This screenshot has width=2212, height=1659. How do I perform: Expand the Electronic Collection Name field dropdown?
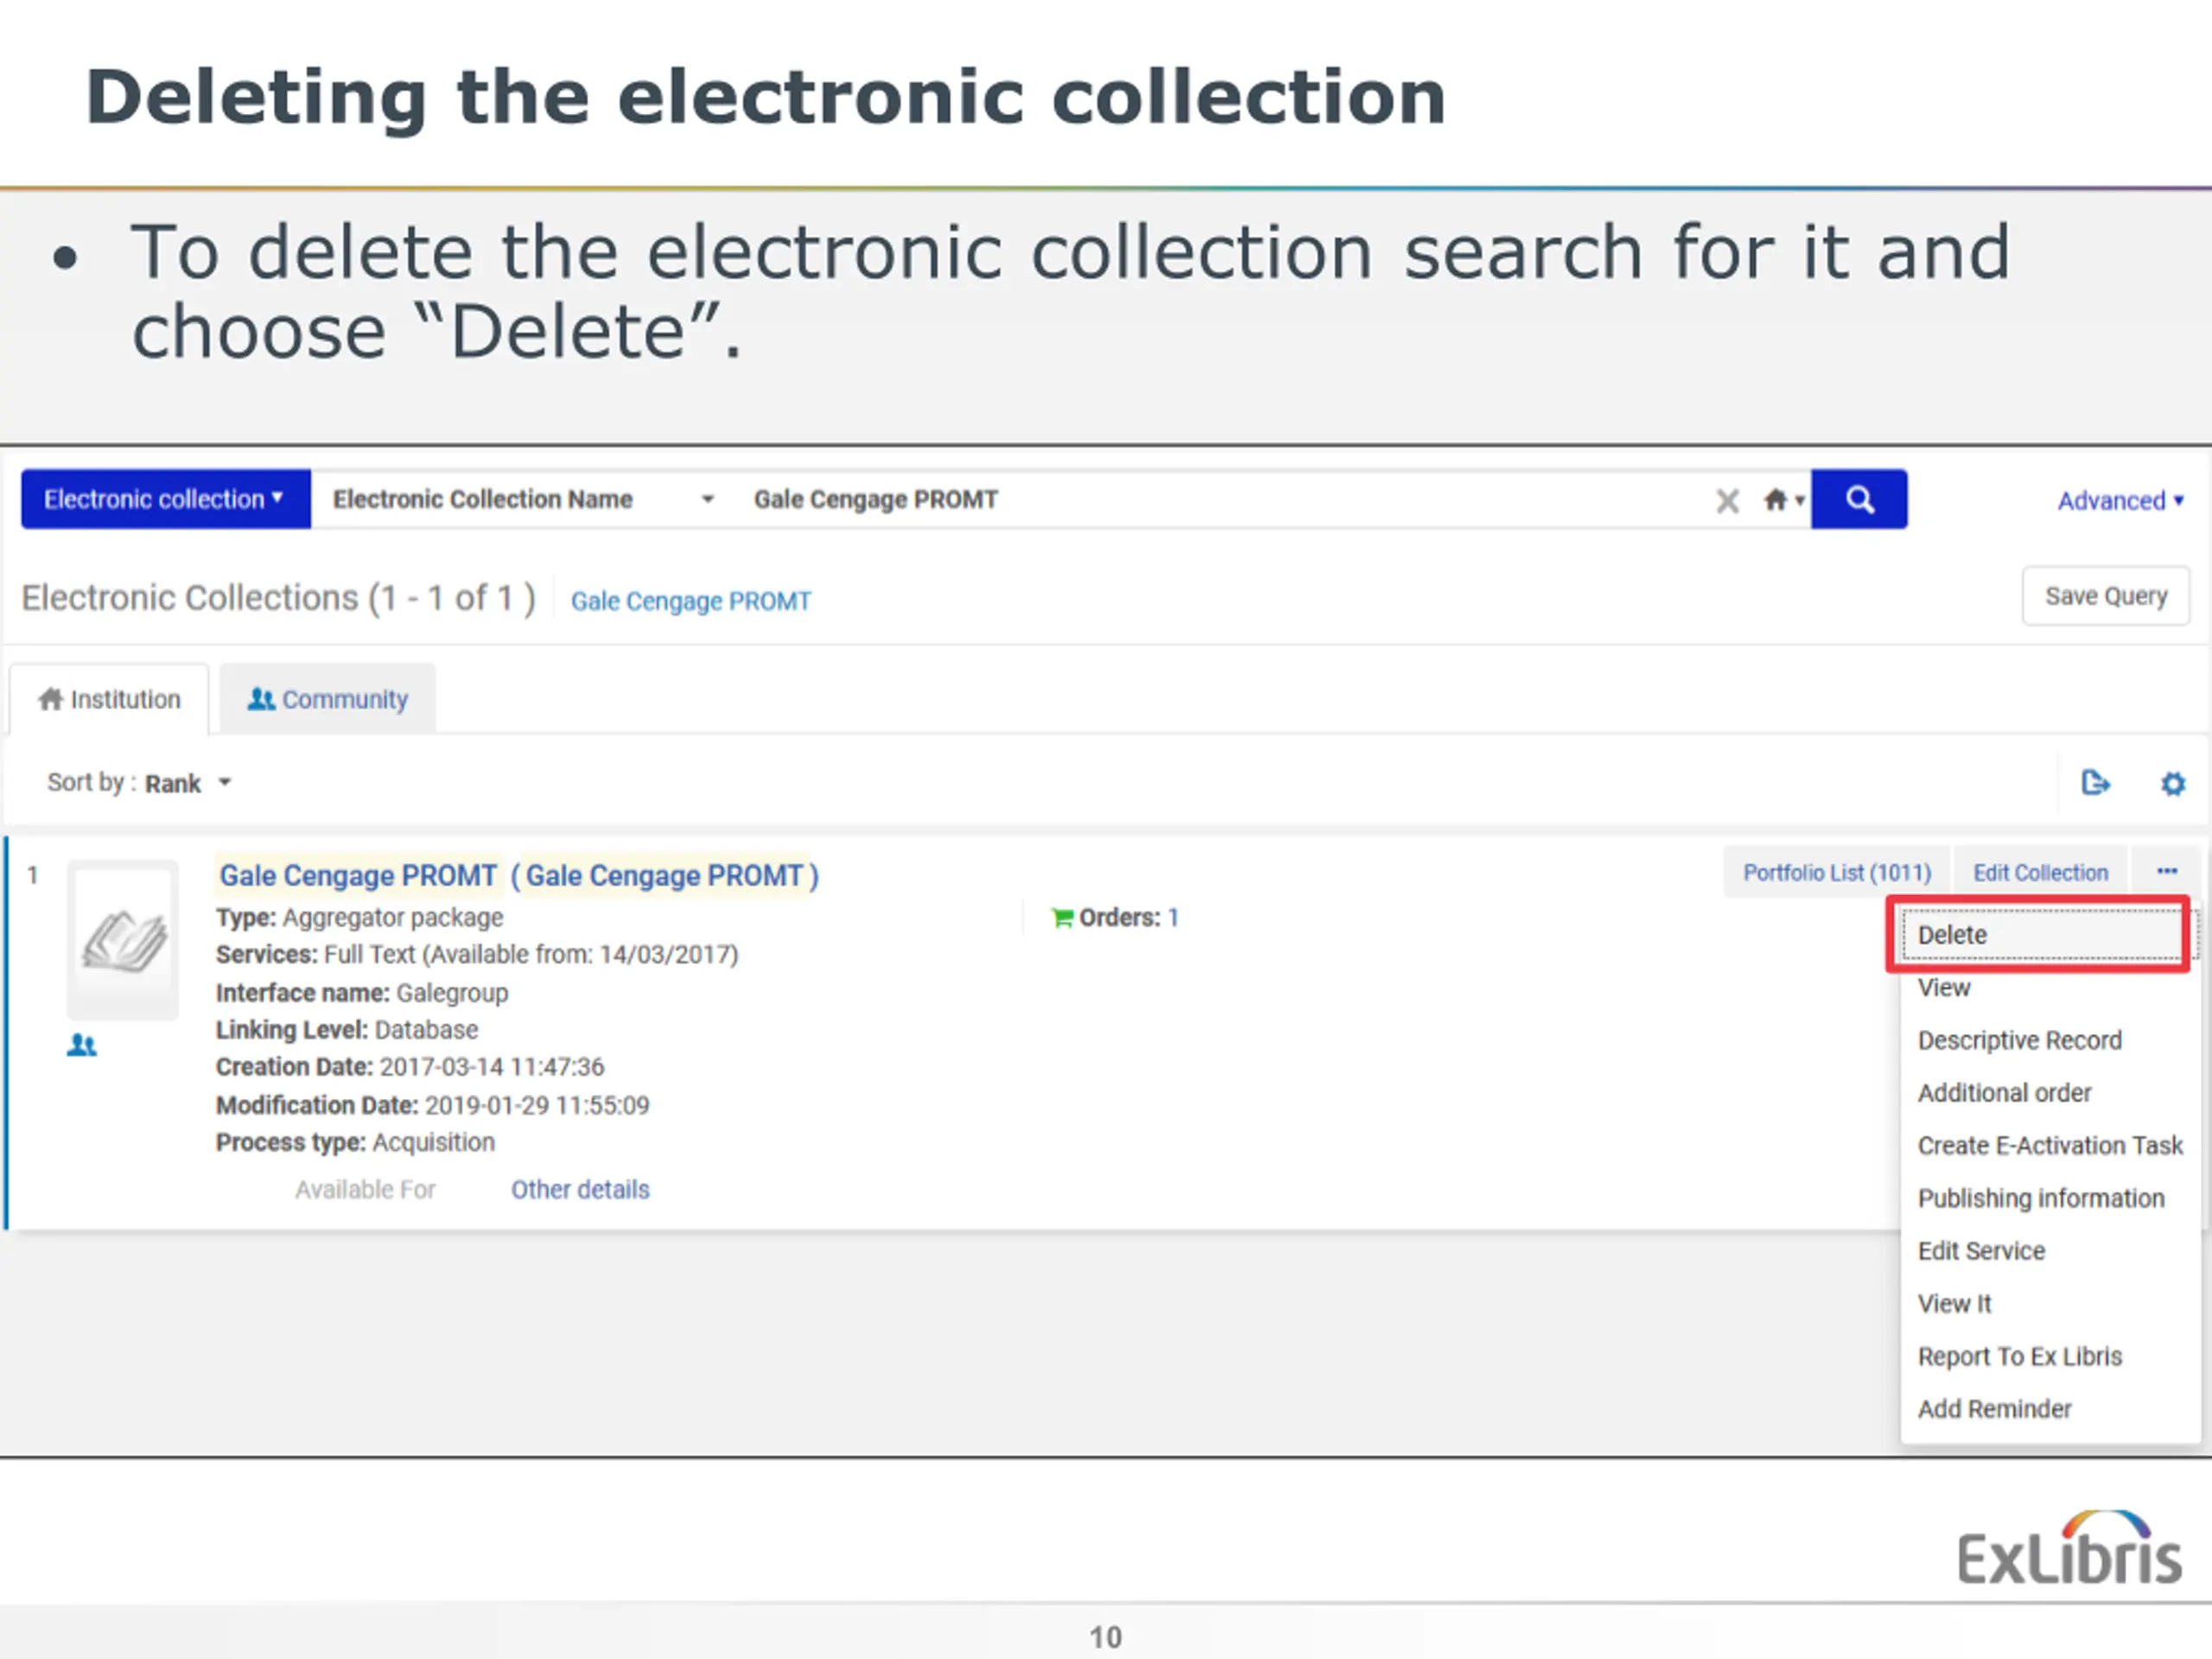(523, 499)
